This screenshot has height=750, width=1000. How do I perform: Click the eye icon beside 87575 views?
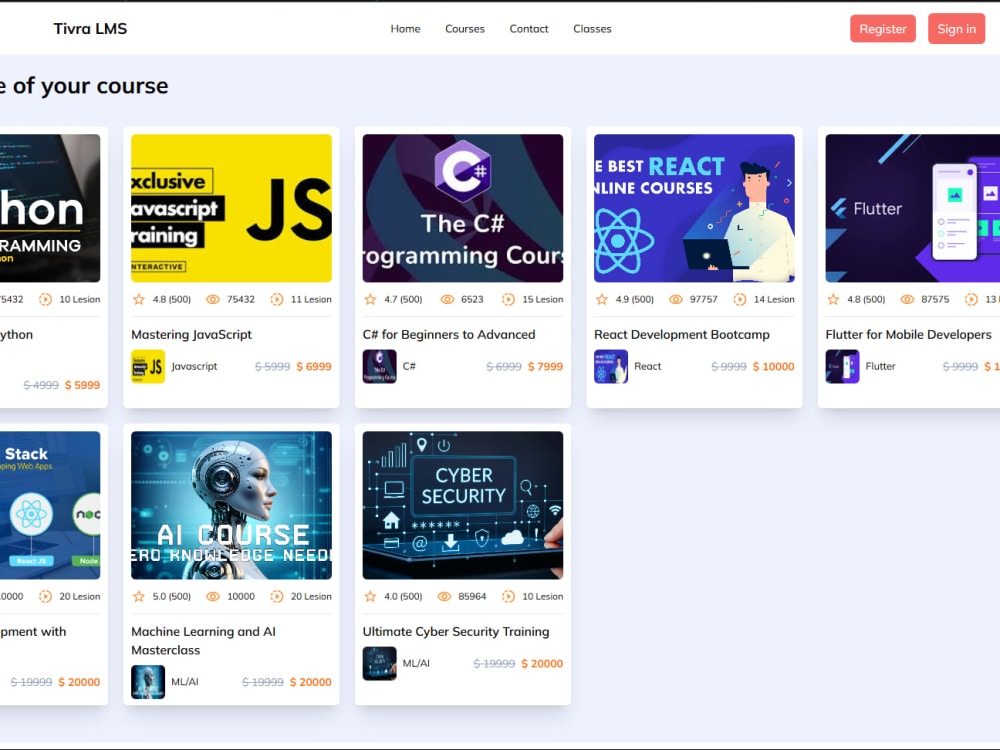pos(907,299)
